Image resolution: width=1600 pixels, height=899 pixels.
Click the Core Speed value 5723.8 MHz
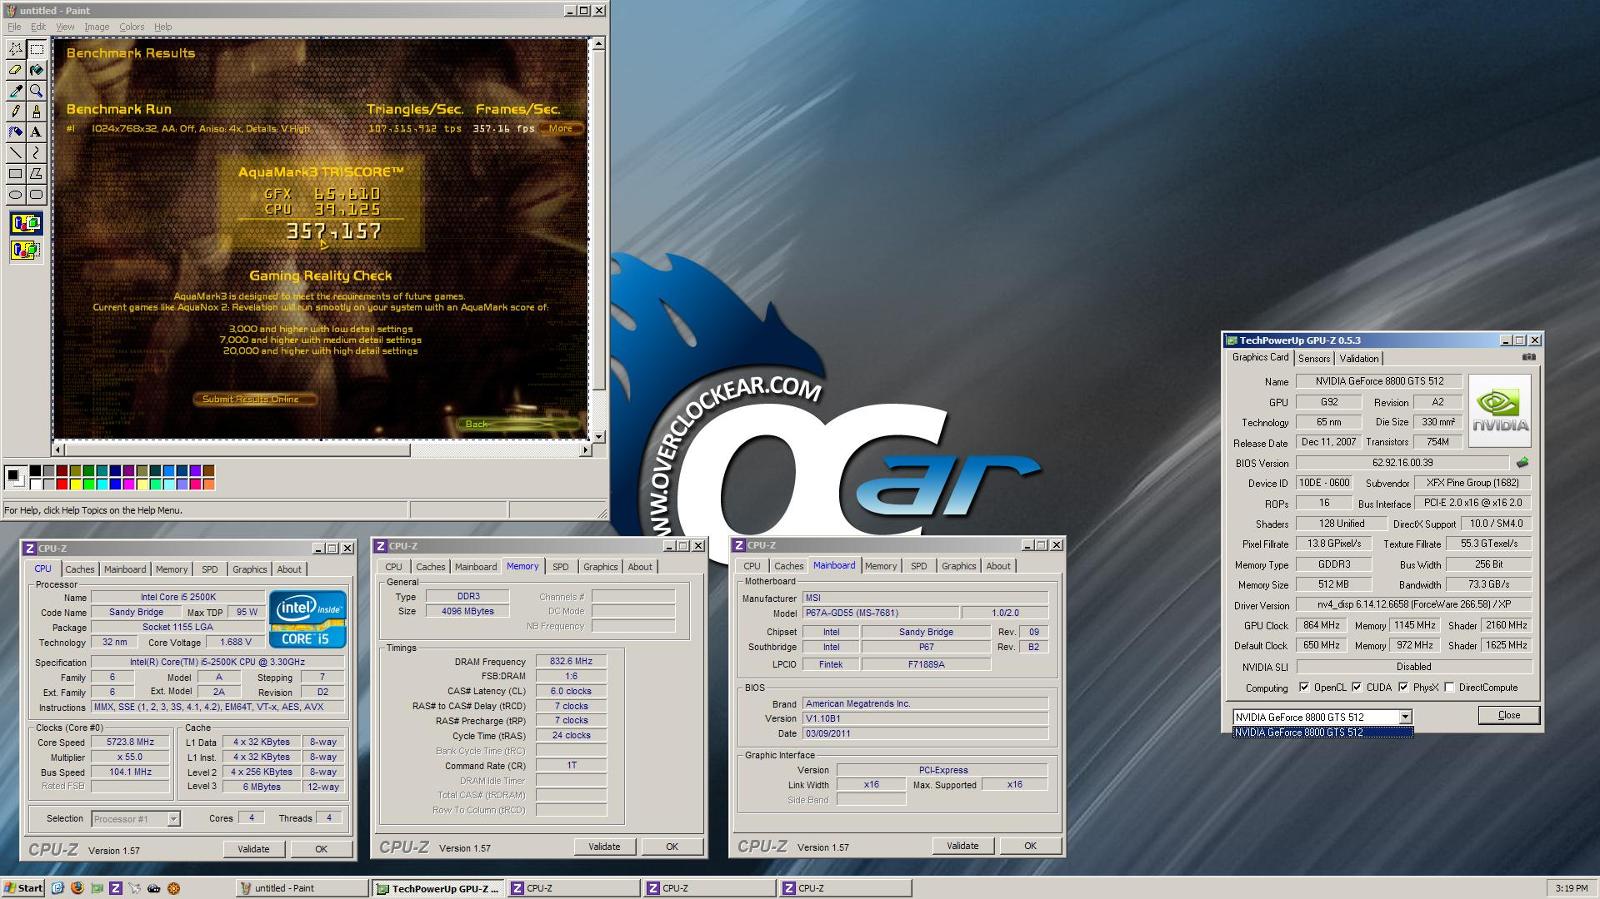[x=130, y=742]
